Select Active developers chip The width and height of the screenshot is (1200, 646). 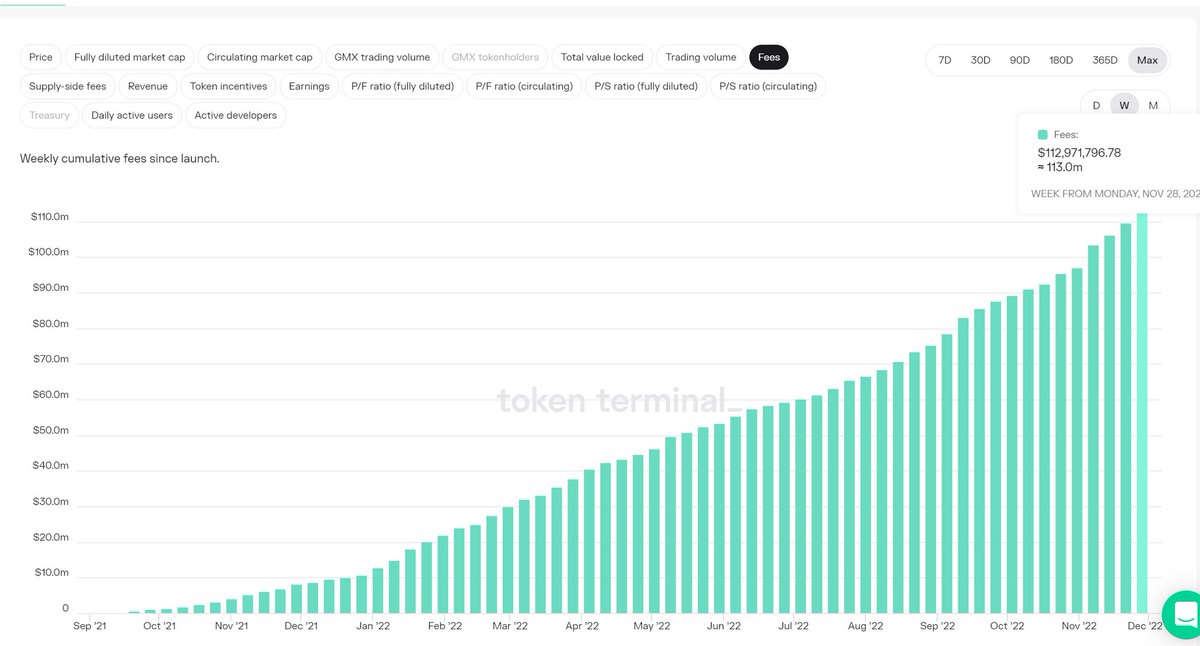[236, 115]
